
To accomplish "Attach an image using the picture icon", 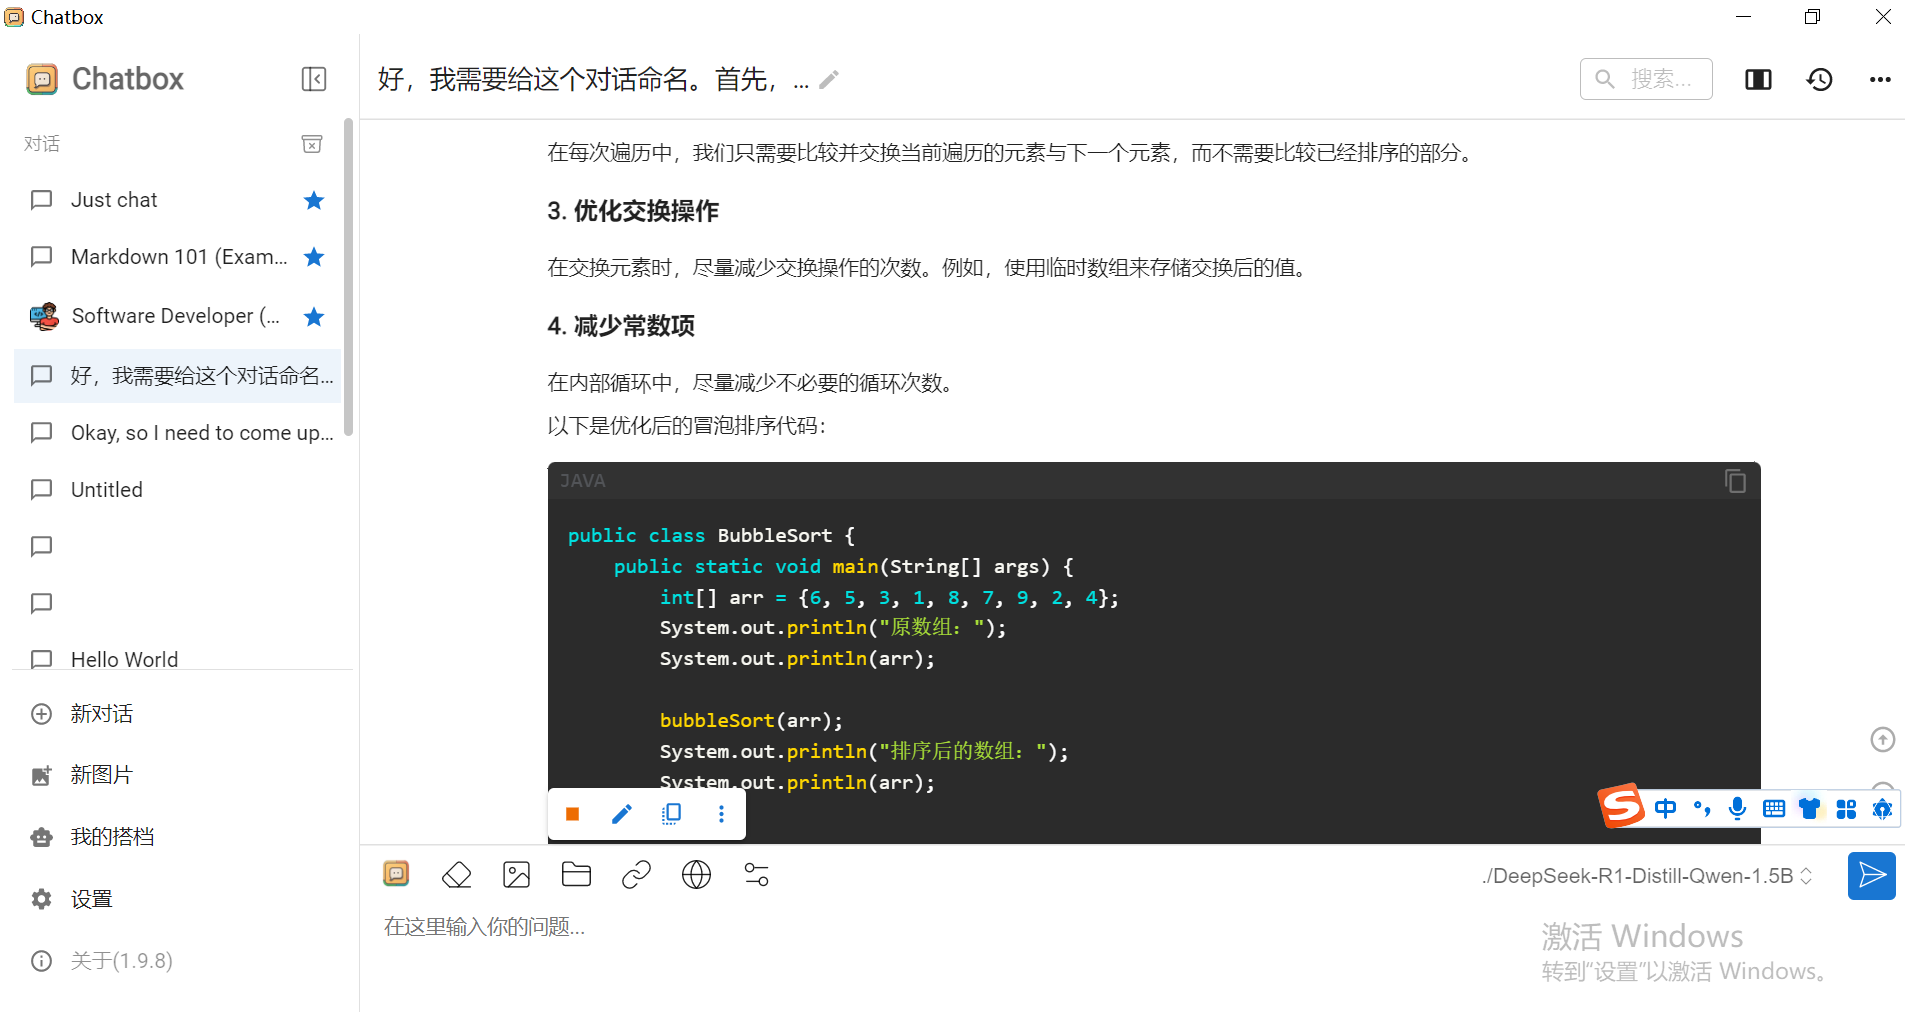I will 516,875.
